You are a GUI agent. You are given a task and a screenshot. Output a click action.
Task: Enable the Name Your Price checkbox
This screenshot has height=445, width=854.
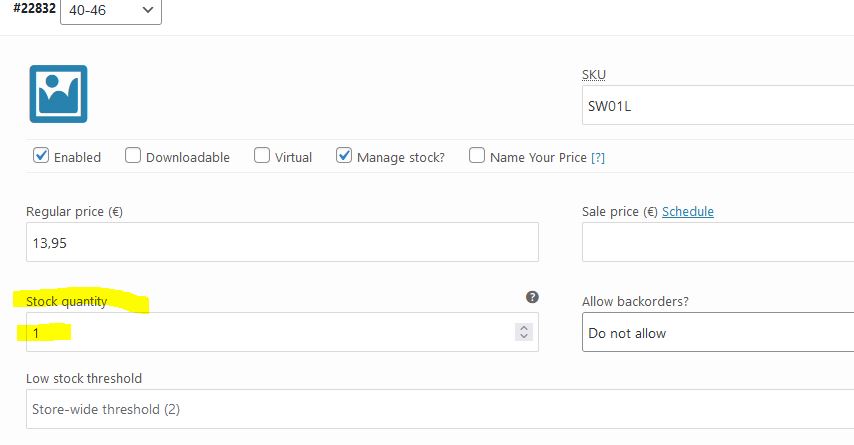coord(477,155)
